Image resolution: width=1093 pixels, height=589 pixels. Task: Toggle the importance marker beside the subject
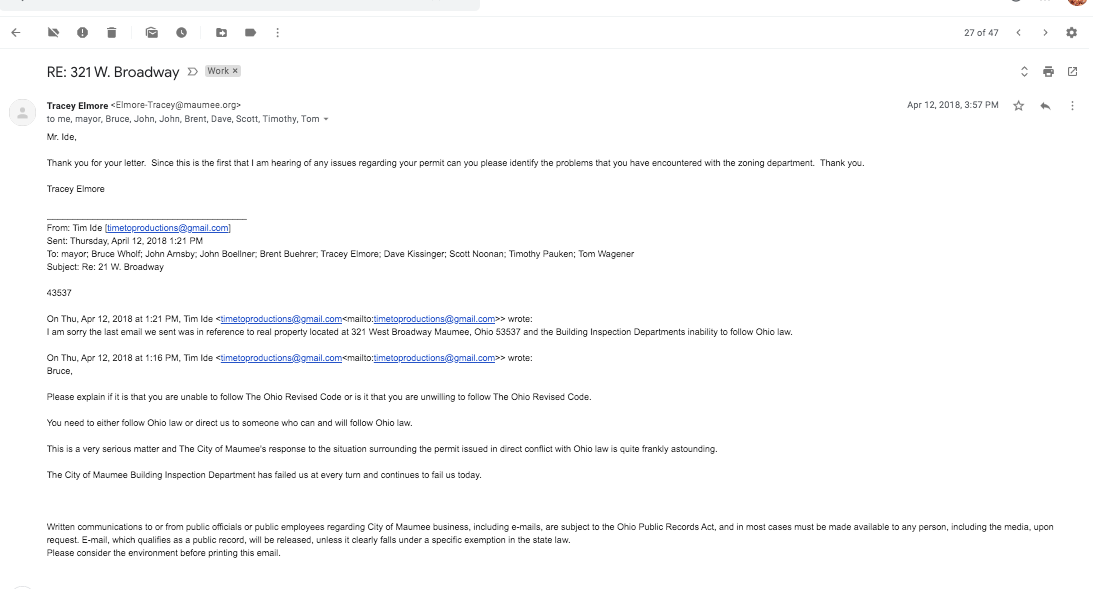tap(192, 72)
